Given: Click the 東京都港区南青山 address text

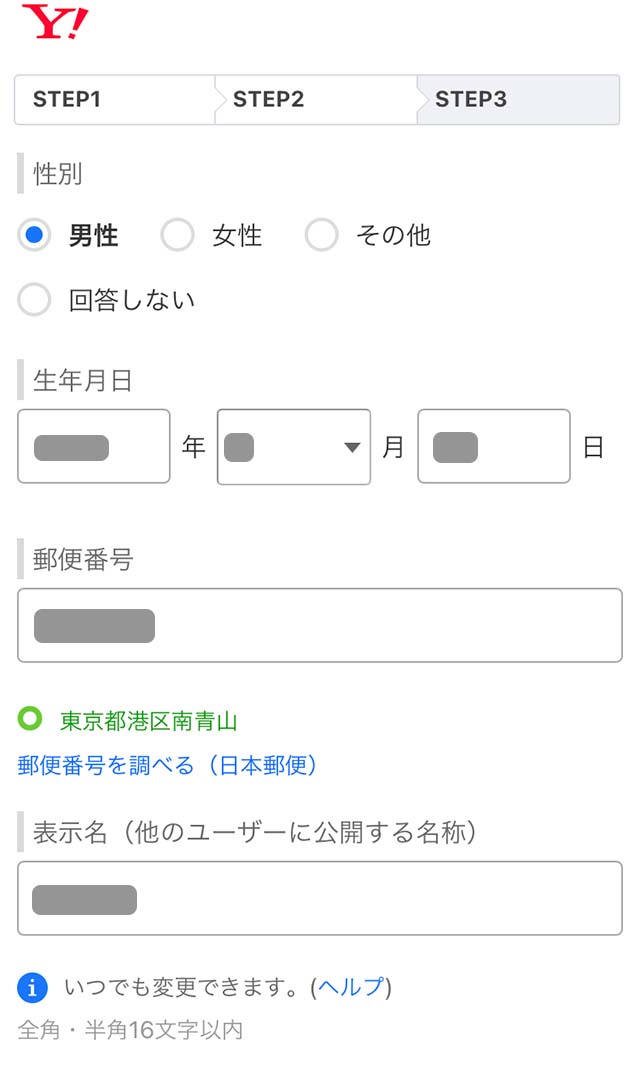Looking at the screenshot, I should [149, 720].
